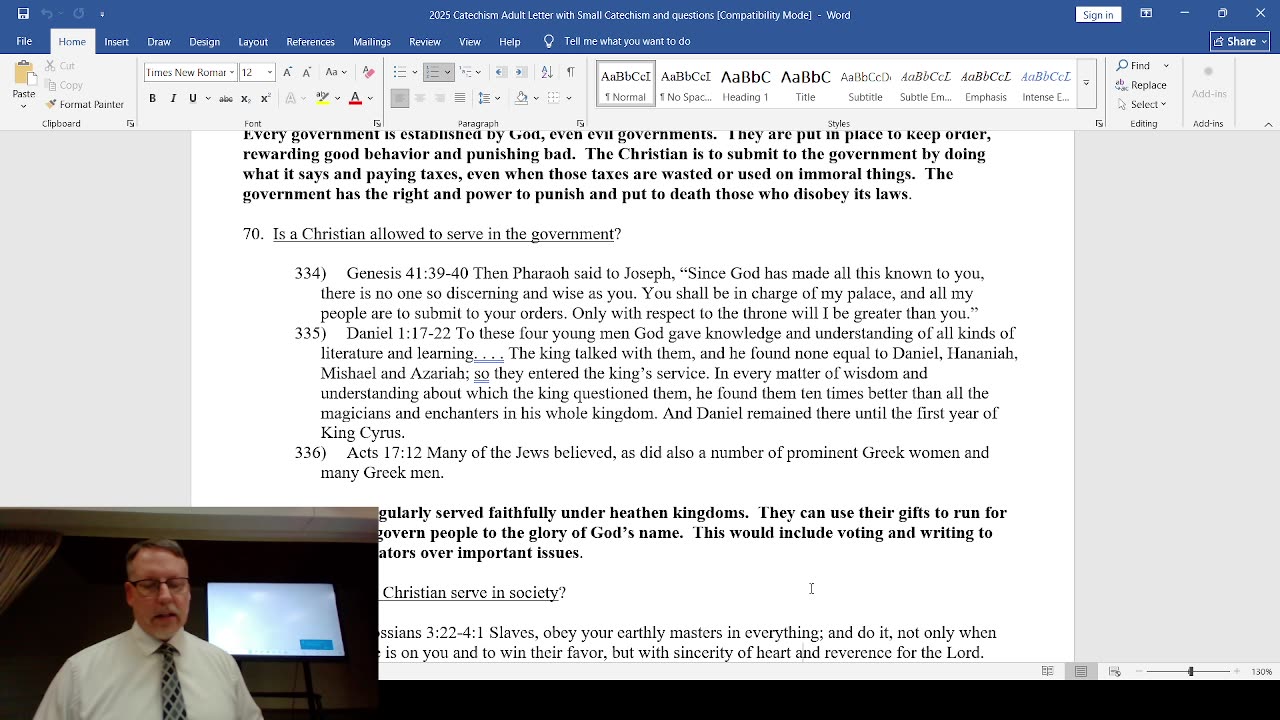Apply subscript formatting
The image size is (1280, 720).
coord(247,98)
